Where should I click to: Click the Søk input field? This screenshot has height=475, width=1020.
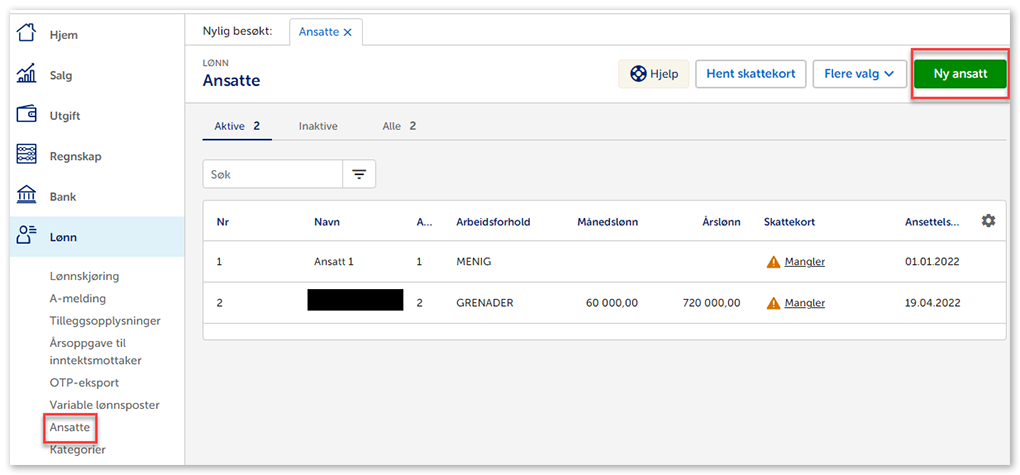[x=273, y=175]
